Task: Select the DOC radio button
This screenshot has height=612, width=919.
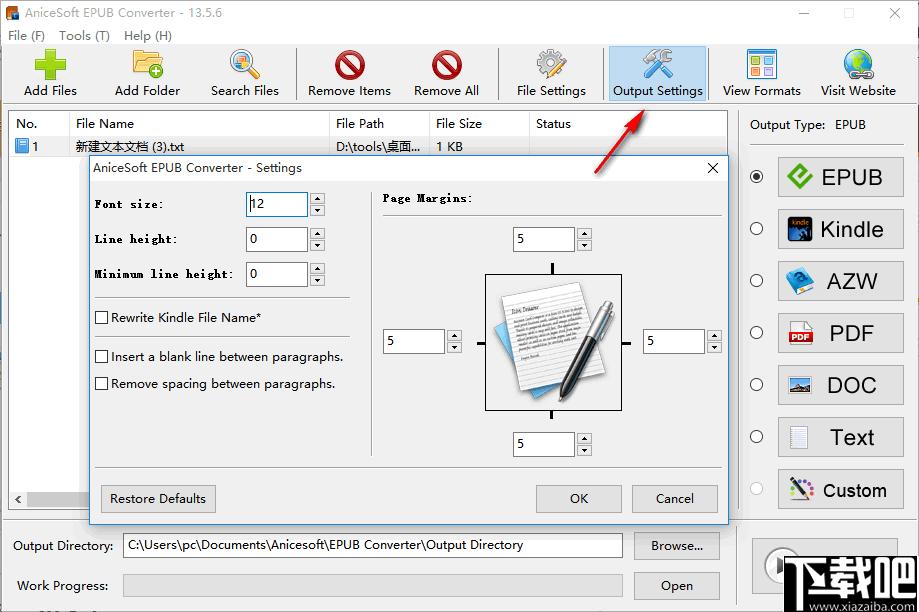Action: tap(757, 385)
